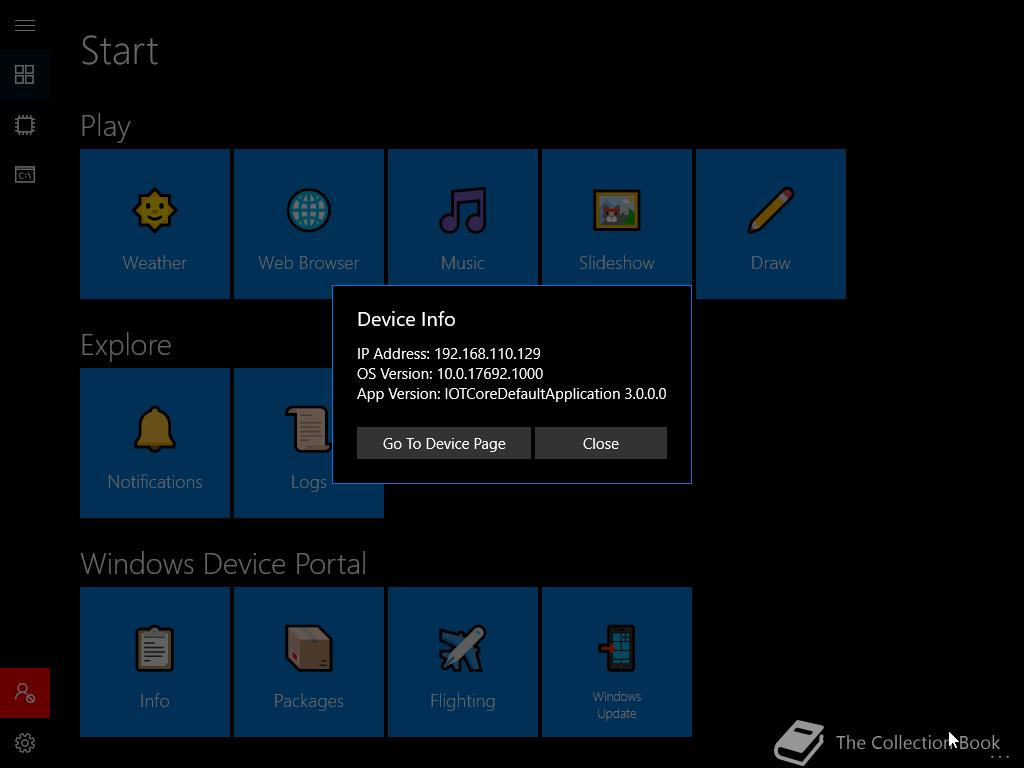Screen dimensions: 1024x768
Task: Click the Explore section heading
Action: [126, 345]
